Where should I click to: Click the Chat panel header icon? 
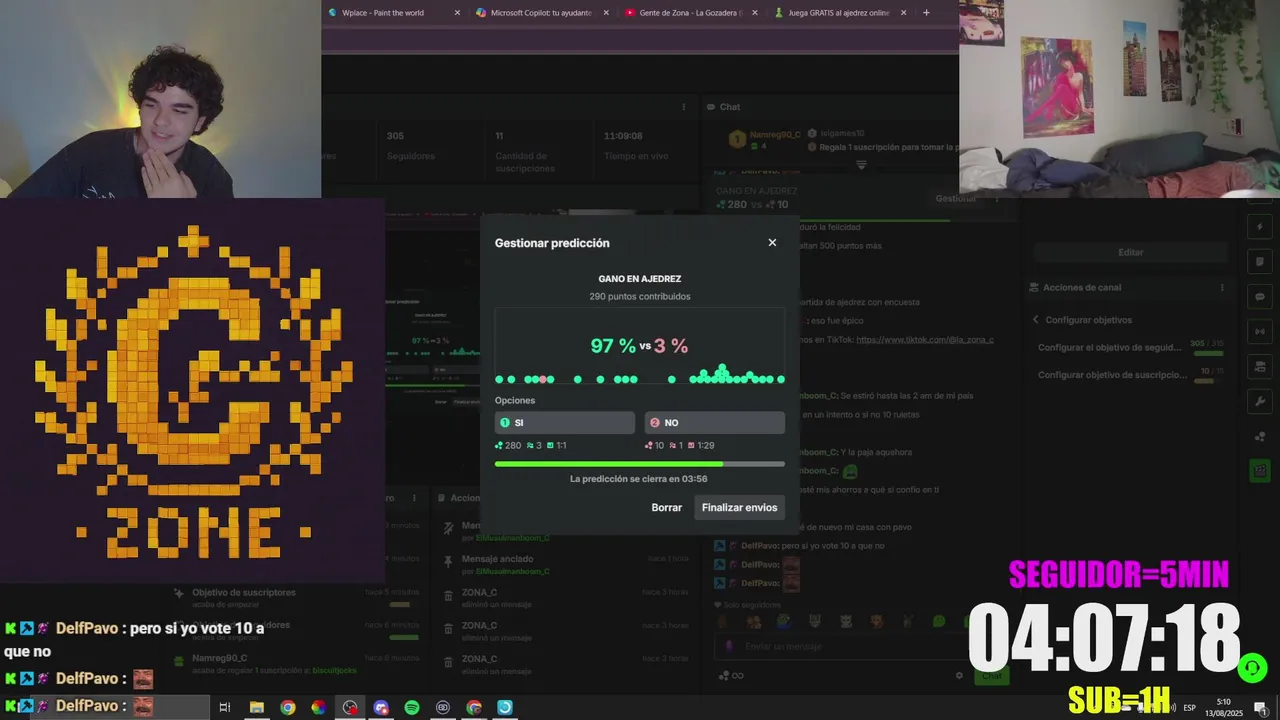(x=710, y=107)
